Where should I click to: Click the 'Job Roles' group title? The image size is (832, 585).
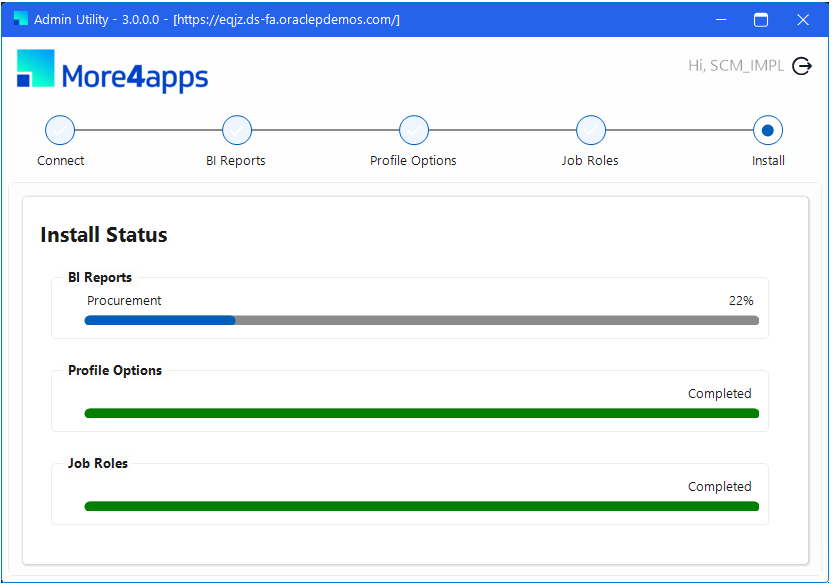click(x=98, y=463)
